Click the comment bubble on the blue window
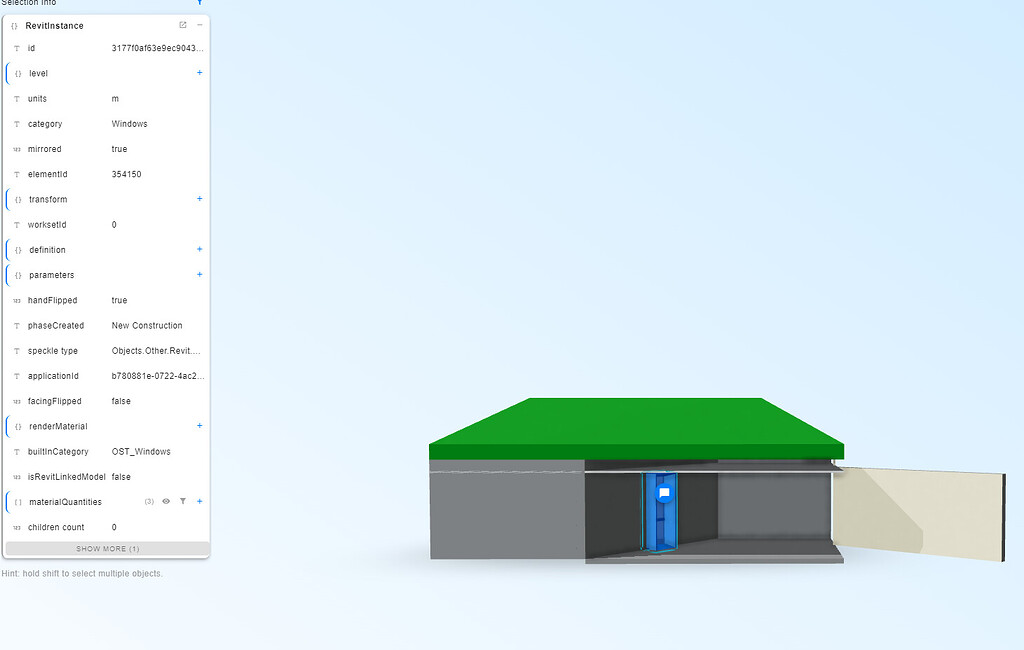Image resolution: width=1024 pixels, height=650 pixels. pos(664,493)
